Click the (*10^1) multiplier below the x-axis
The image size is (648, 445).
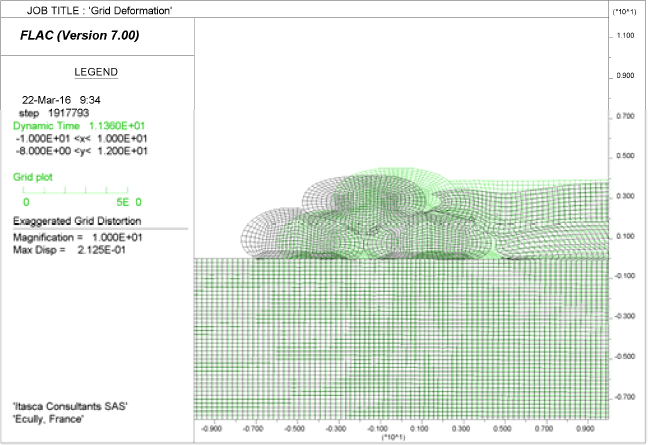(393, 437)
